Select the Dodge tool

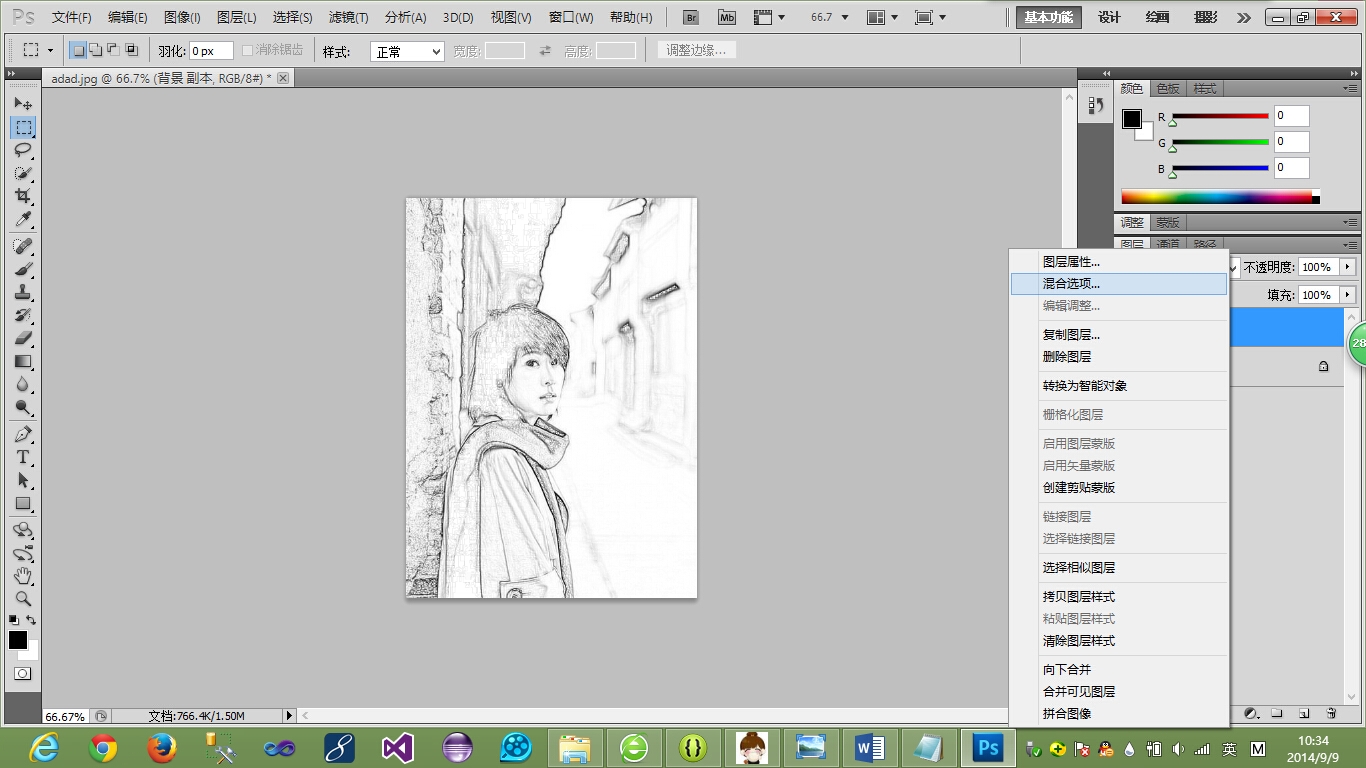pyautogui.click(x=23, y=407)
